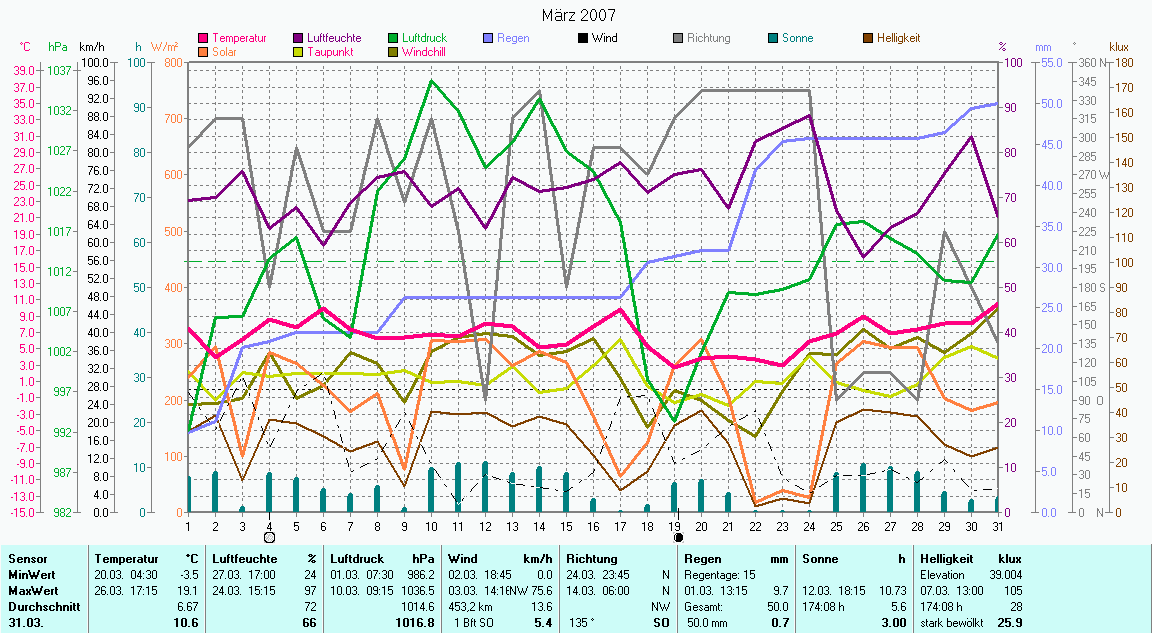The height and width of the screenshot is (633, 1152).
Task: Click the blue Regen legend swatch
Action: coord(487,38)
